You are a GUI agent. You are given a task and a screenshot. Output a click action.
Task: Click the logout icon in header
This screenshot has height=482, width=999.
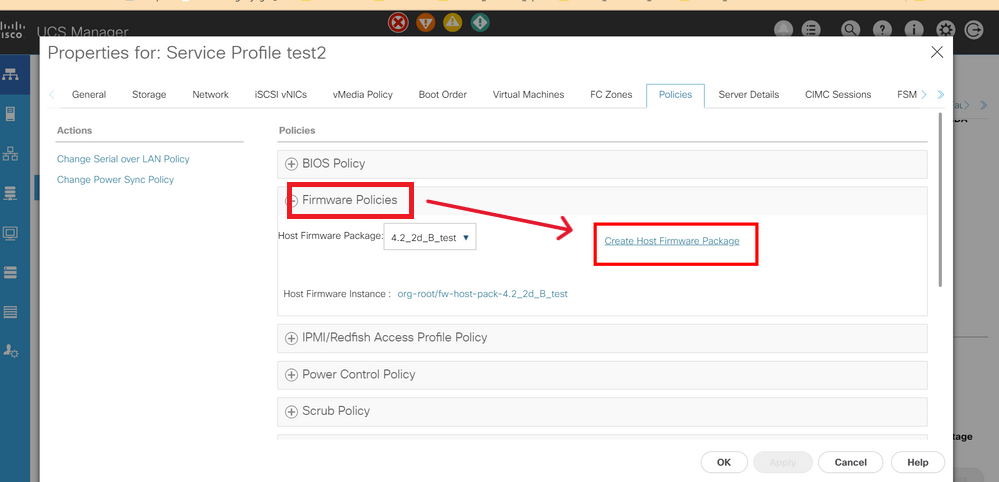[x=974, y=29]
